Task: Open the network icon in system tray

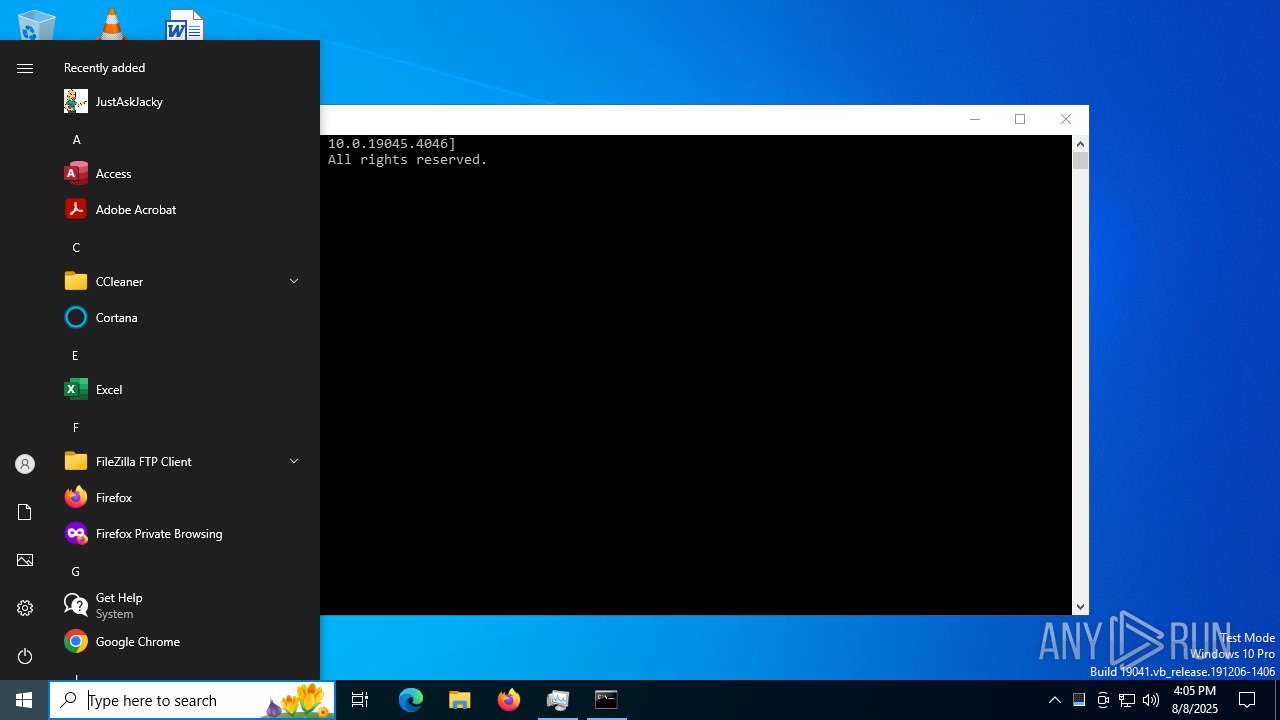Action: pos(1127,700)
